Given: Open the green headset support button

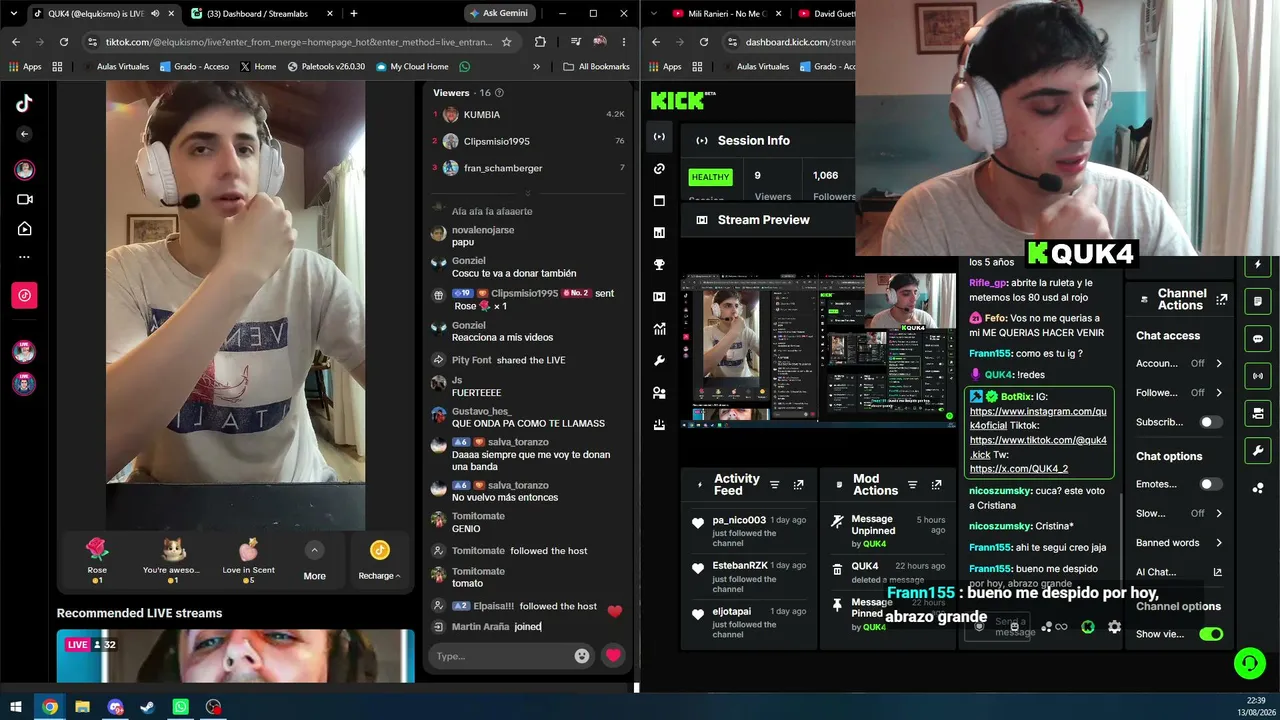Looking at the screenshot, I should (x=1249, y=662).
